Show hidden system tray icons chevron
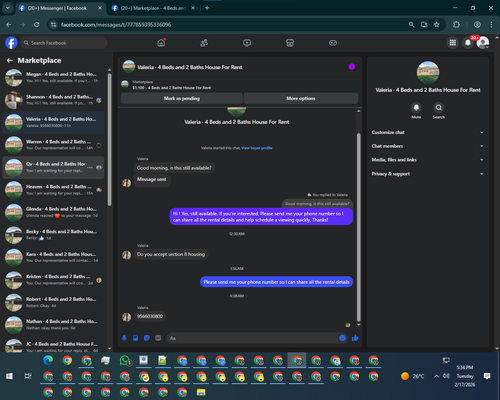The height and width of the screenshot is (400, 500). [436, 376]
